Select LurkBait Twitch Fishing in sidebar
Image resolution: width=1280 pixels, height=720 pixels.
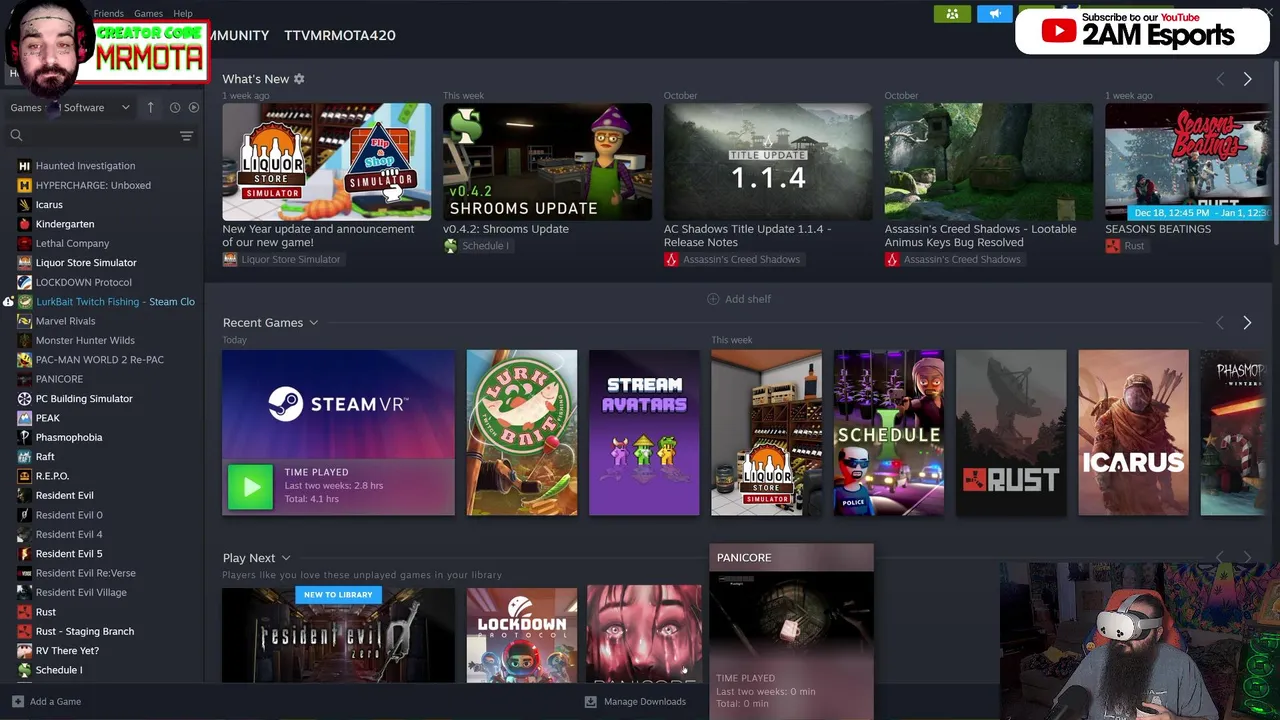pos(115,301)
